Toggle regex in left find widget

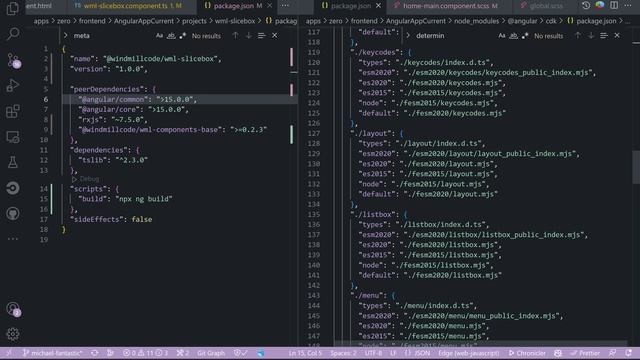pyautogui.click(x=182, y=36)
